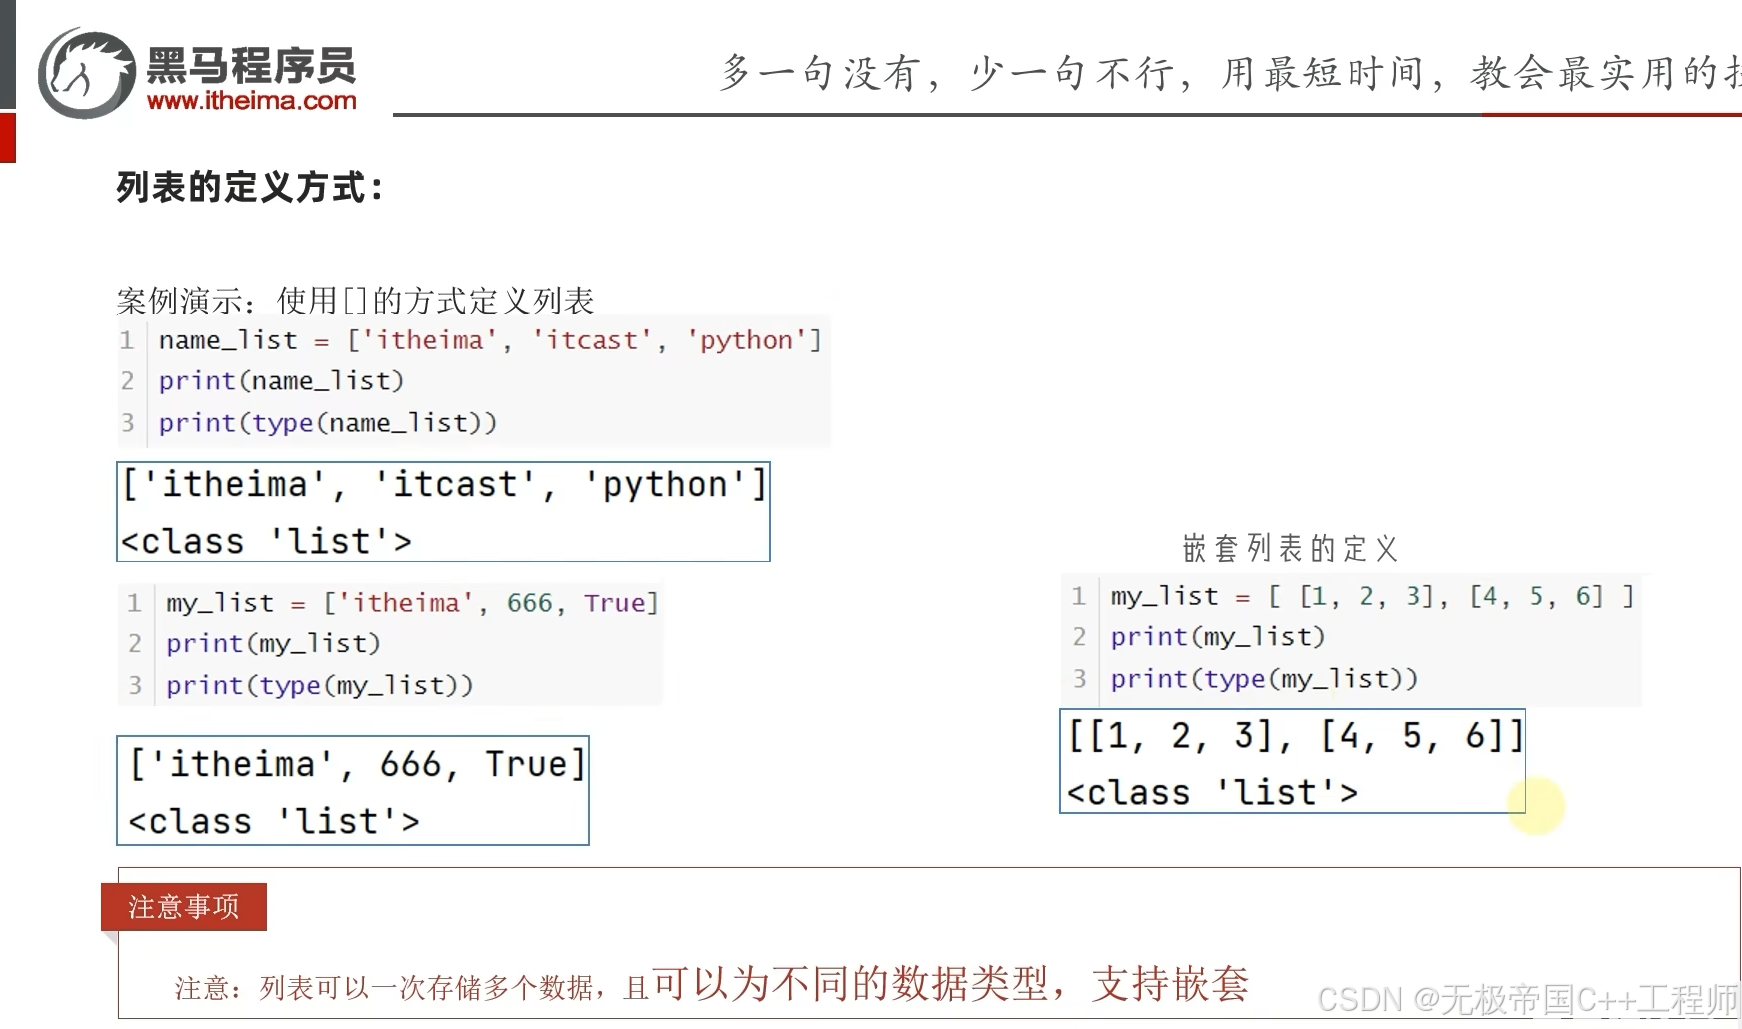Click print(type(my_list)) below the 666 list definition

pos(319,685)
